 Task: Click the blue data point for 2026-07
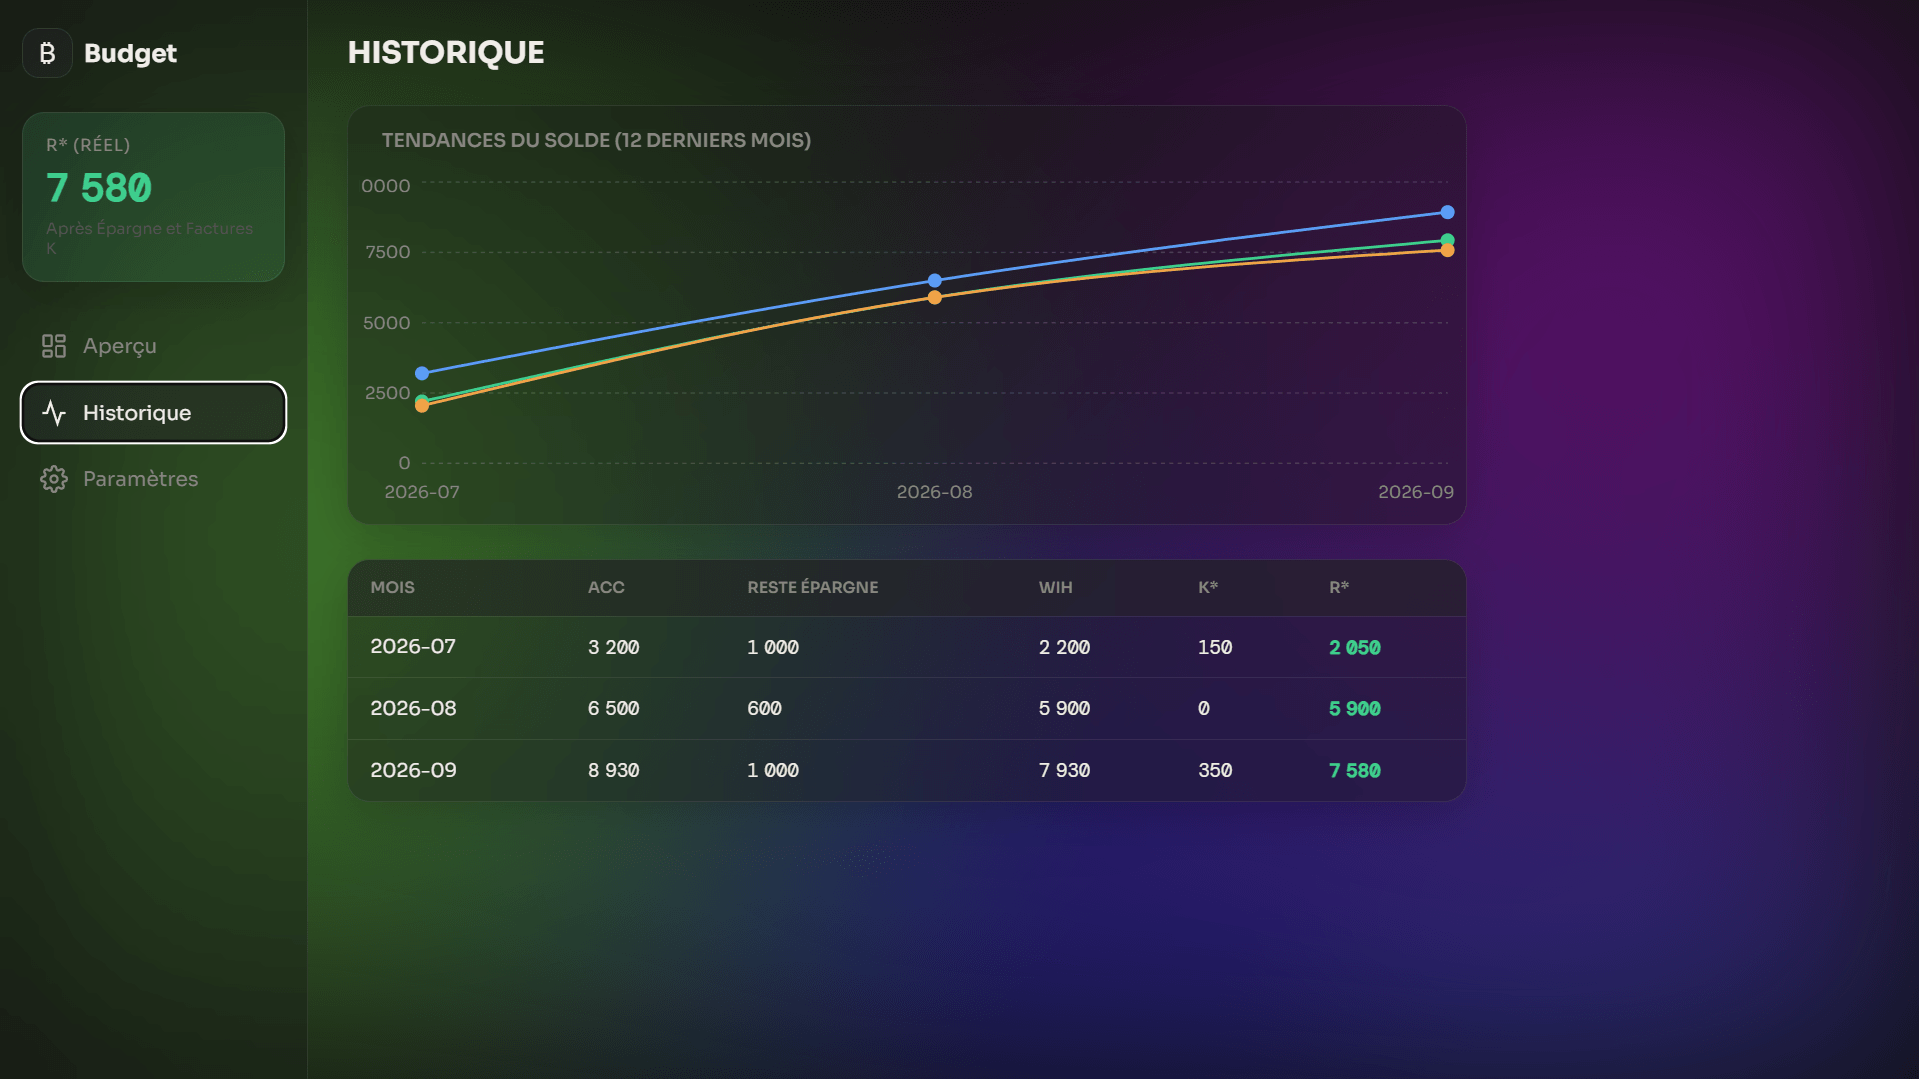422,373
